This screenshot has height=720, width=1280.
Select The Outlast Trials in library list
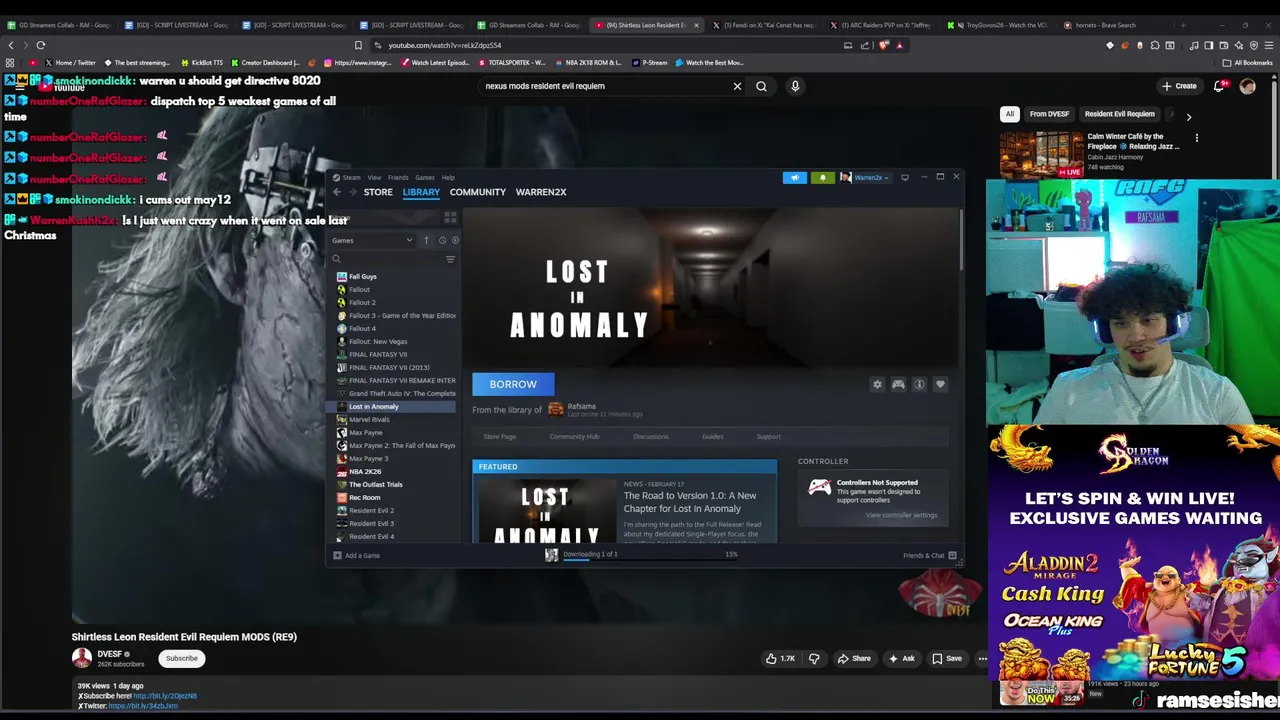click(x=375, y=484)
